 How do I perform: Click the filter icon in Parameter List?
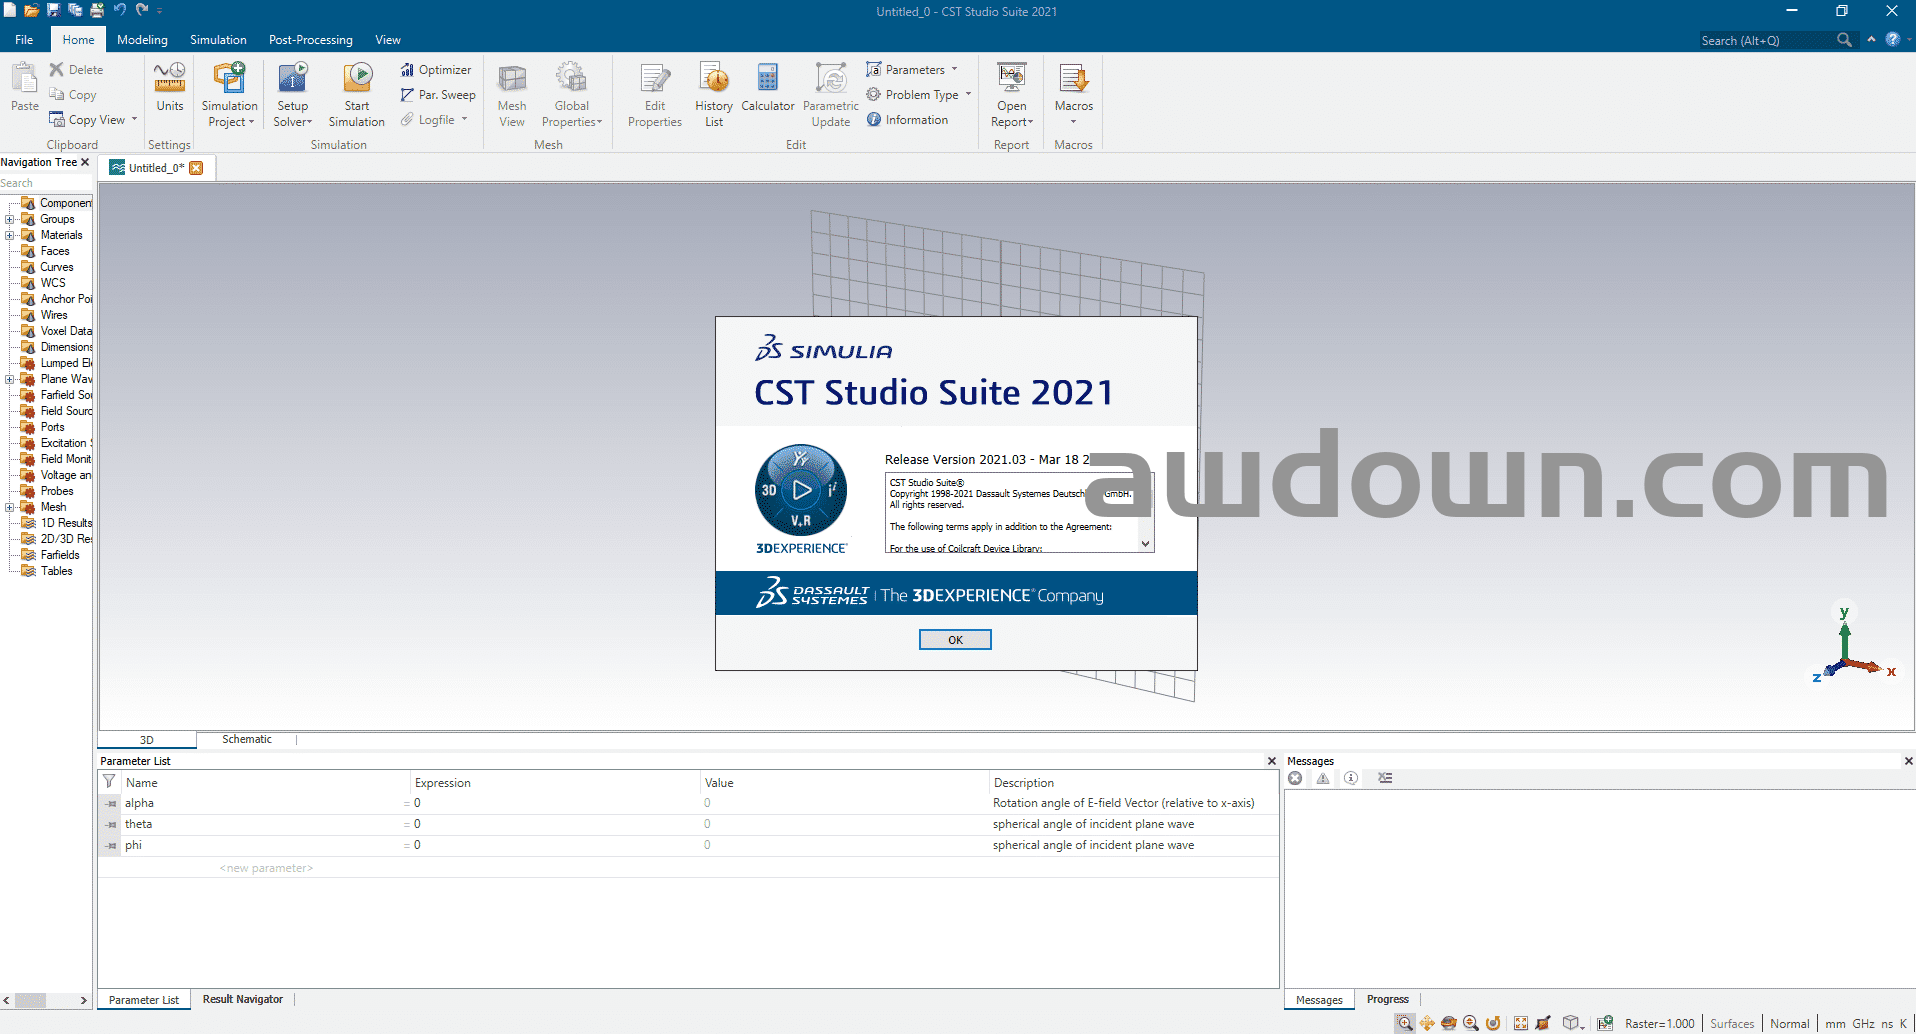(109, 782)
